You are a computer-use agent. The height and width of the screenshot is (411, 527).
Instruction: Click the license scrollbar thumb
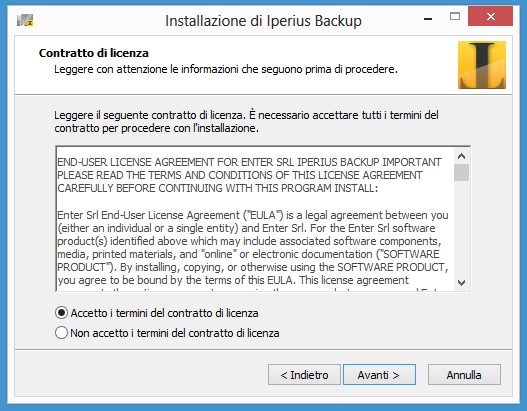click(461, 172)
